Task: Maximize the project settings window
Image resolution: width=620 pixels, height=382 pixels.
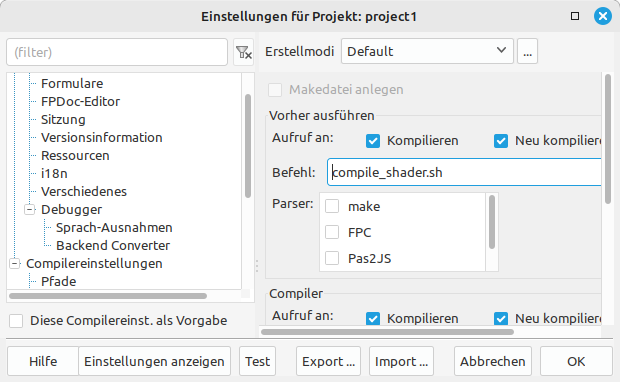Action: click(x=575, y=16)
